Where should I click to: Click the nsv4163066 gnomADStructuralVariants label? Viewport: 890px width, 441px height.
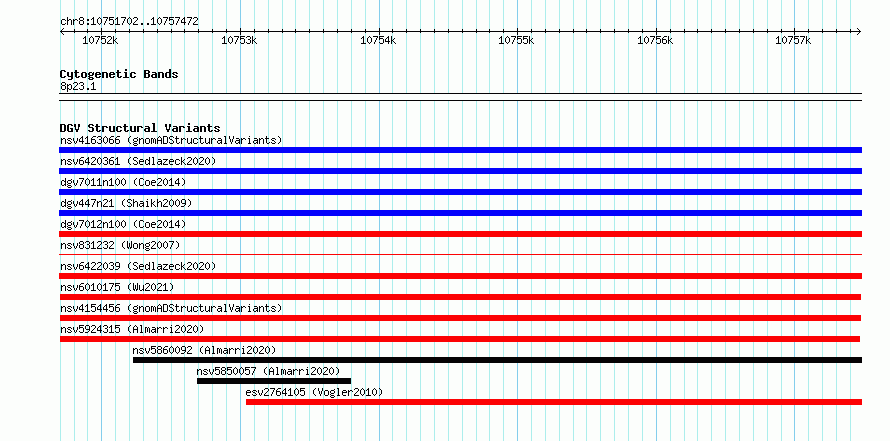pos(171,140)
